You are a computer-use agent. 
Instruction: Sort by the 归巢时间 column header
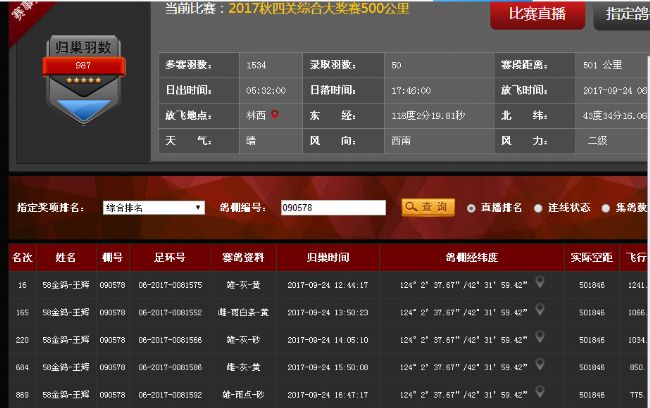pyautogui.click(x=327, y=257)
